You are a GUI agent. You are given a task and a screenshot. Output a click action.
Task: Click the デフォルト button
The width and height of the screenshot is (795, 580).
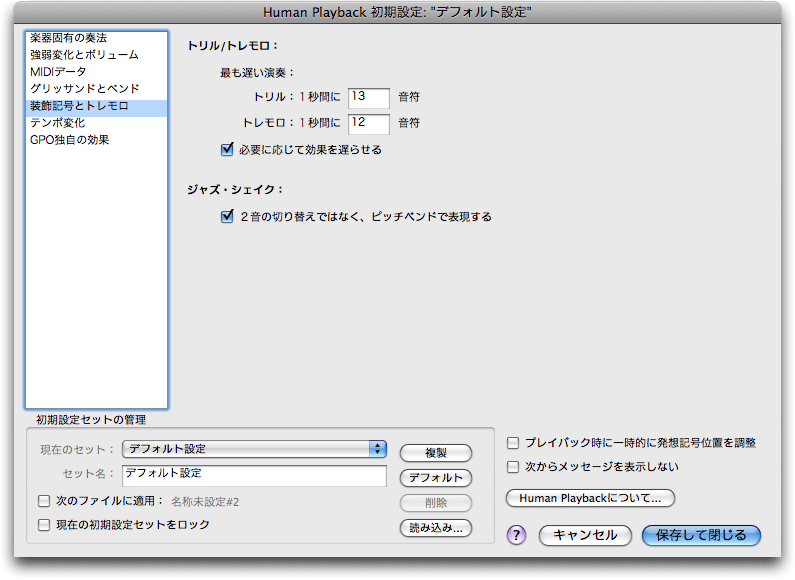click(x=436, y=478)
